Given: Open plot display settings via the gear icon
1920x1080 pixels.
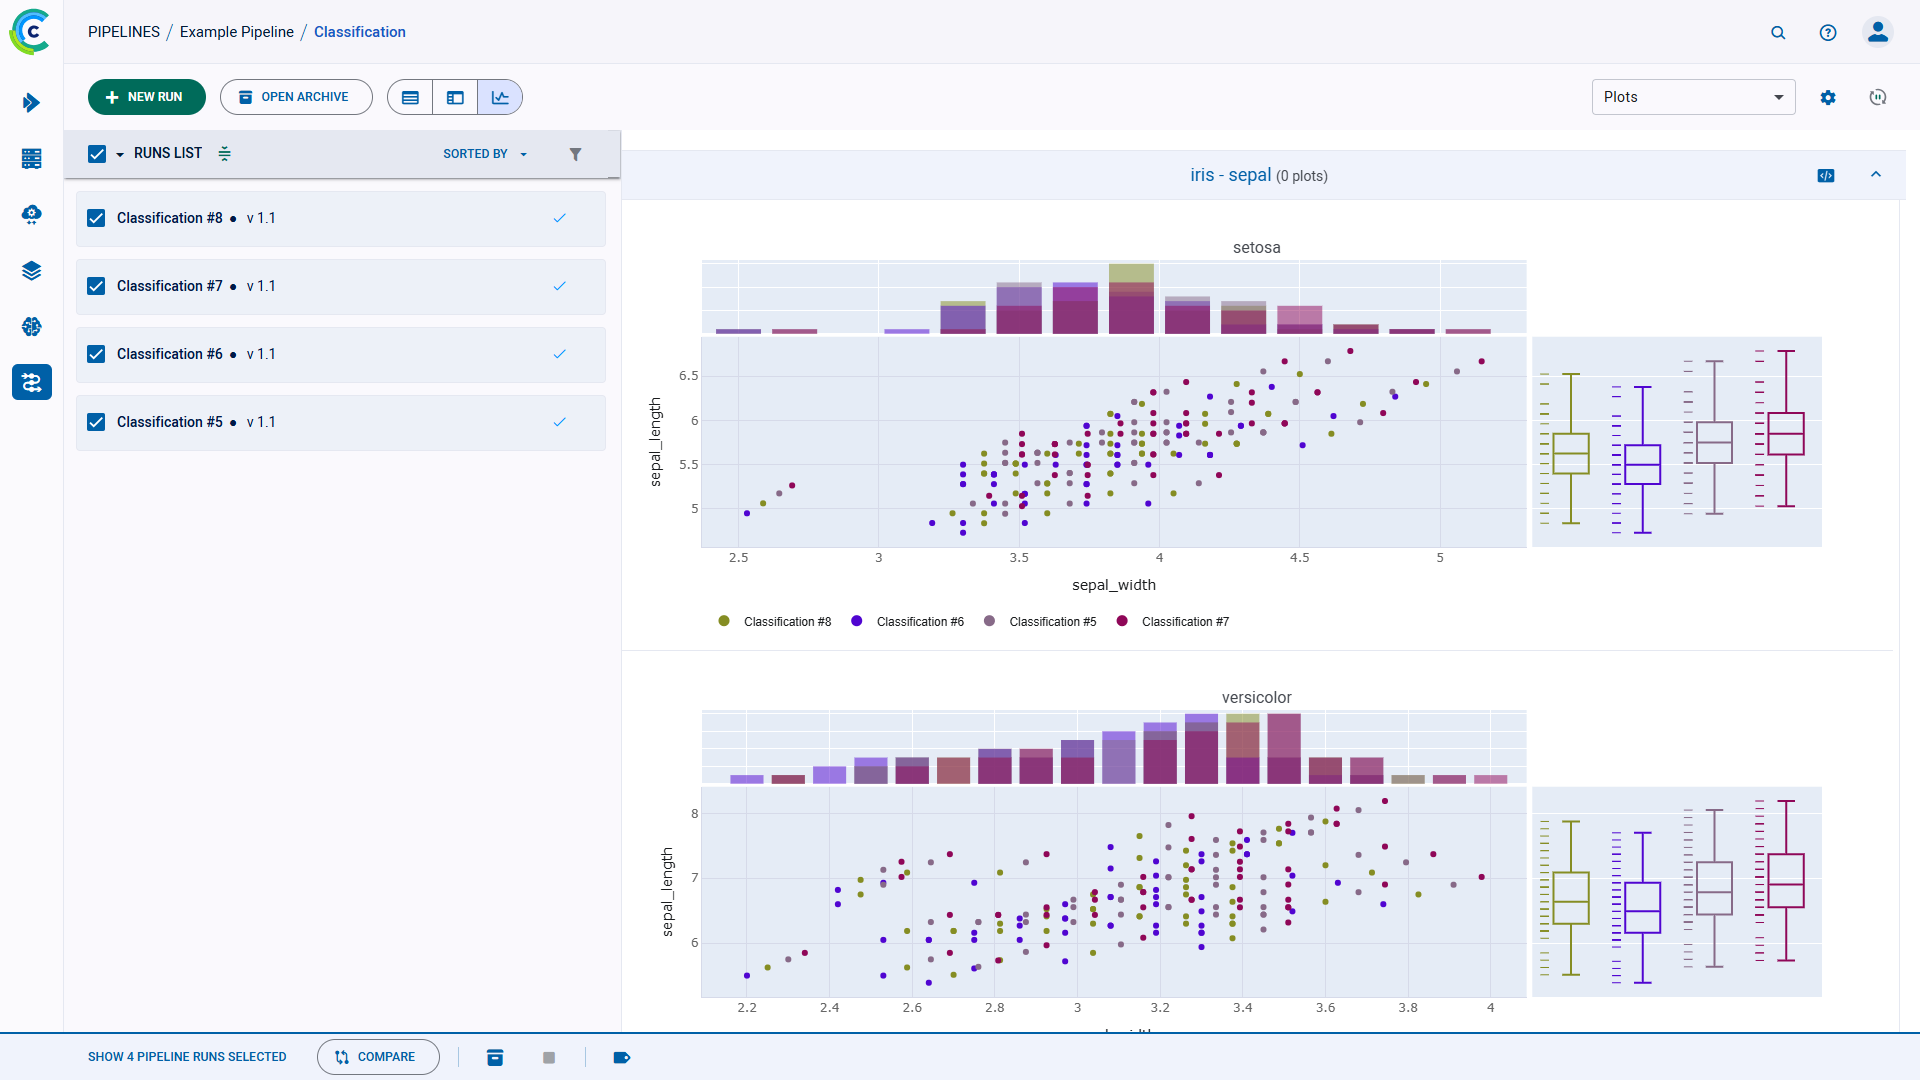Looking at the screenshot, I should click(1829, 97).
